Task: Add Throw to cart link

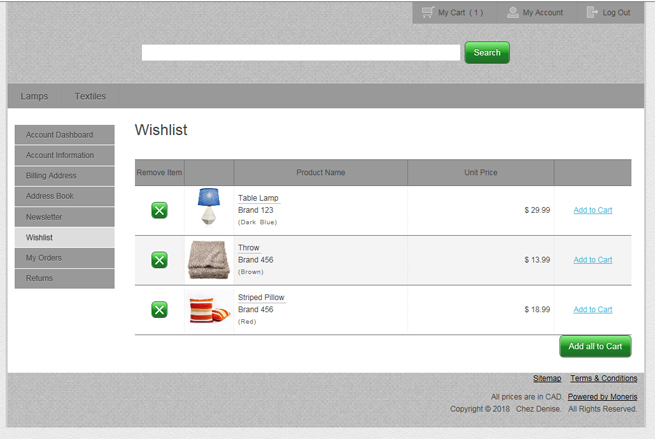Action: 593,260
